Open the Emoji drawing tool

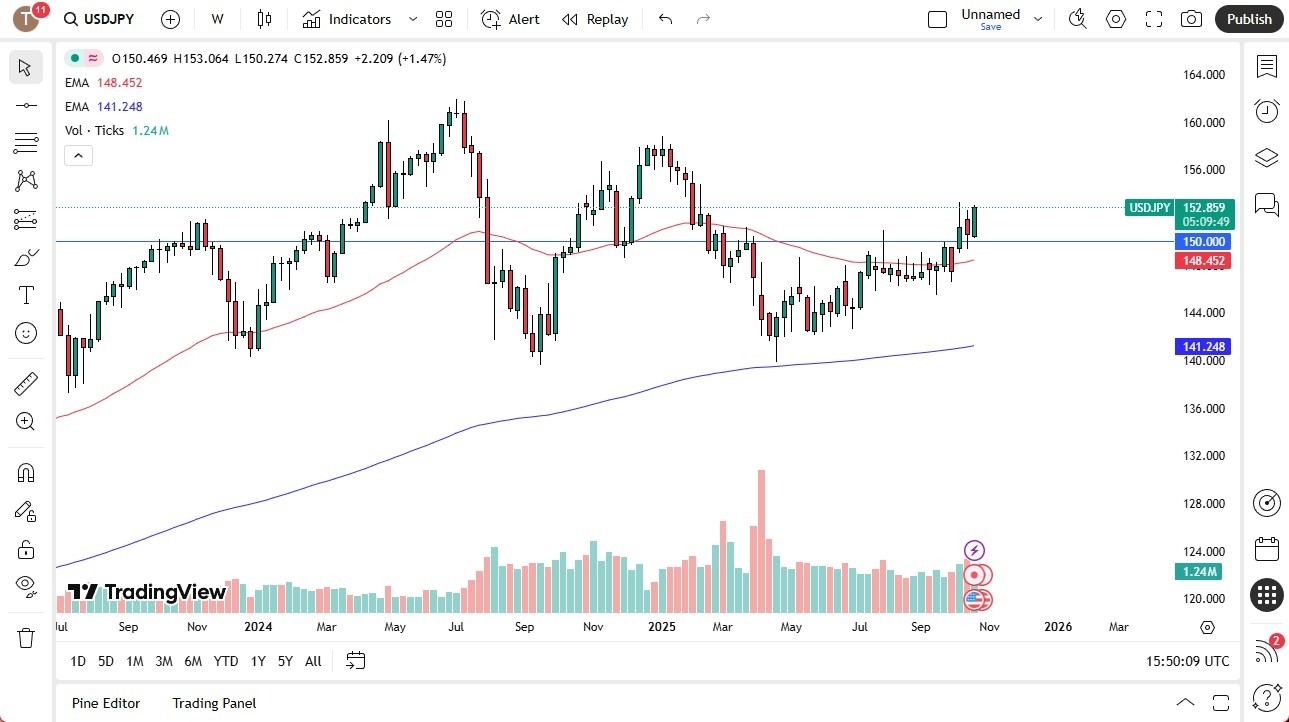pyautogui.click(x=25, y=333)
